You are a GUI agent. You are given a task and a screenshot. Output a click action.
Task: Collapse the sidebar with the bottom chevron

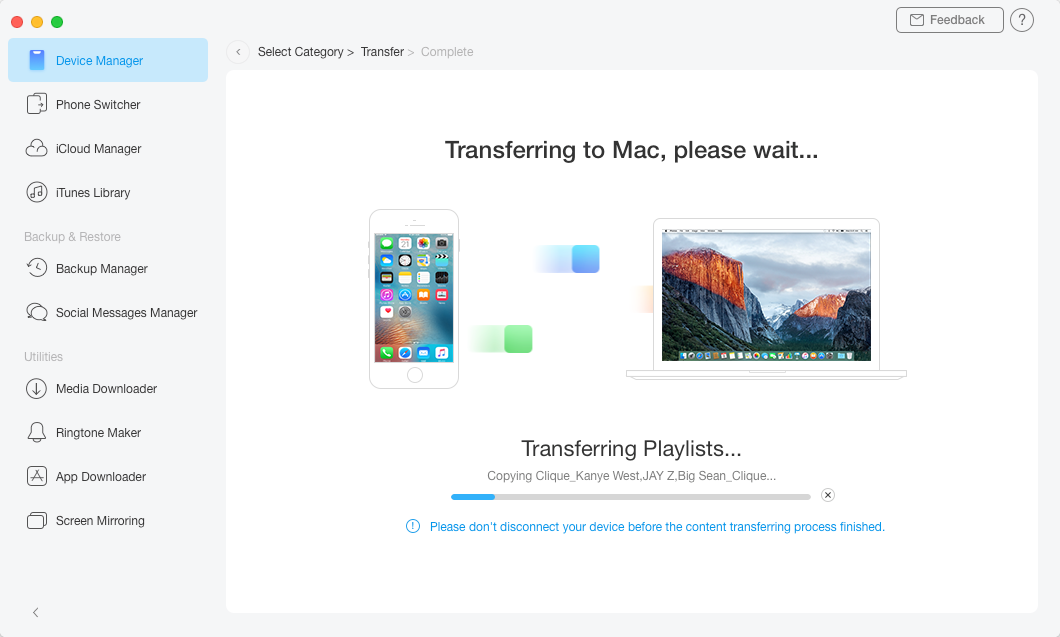[36, 612]
